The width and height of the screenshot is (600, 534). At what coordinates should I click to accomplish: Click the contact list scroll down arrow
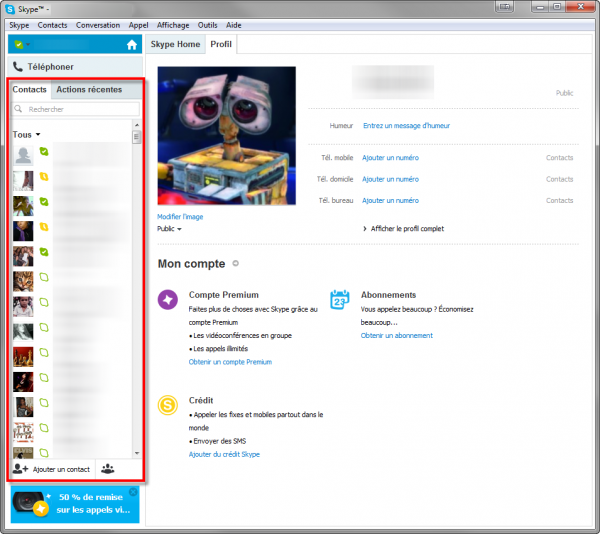137,453
